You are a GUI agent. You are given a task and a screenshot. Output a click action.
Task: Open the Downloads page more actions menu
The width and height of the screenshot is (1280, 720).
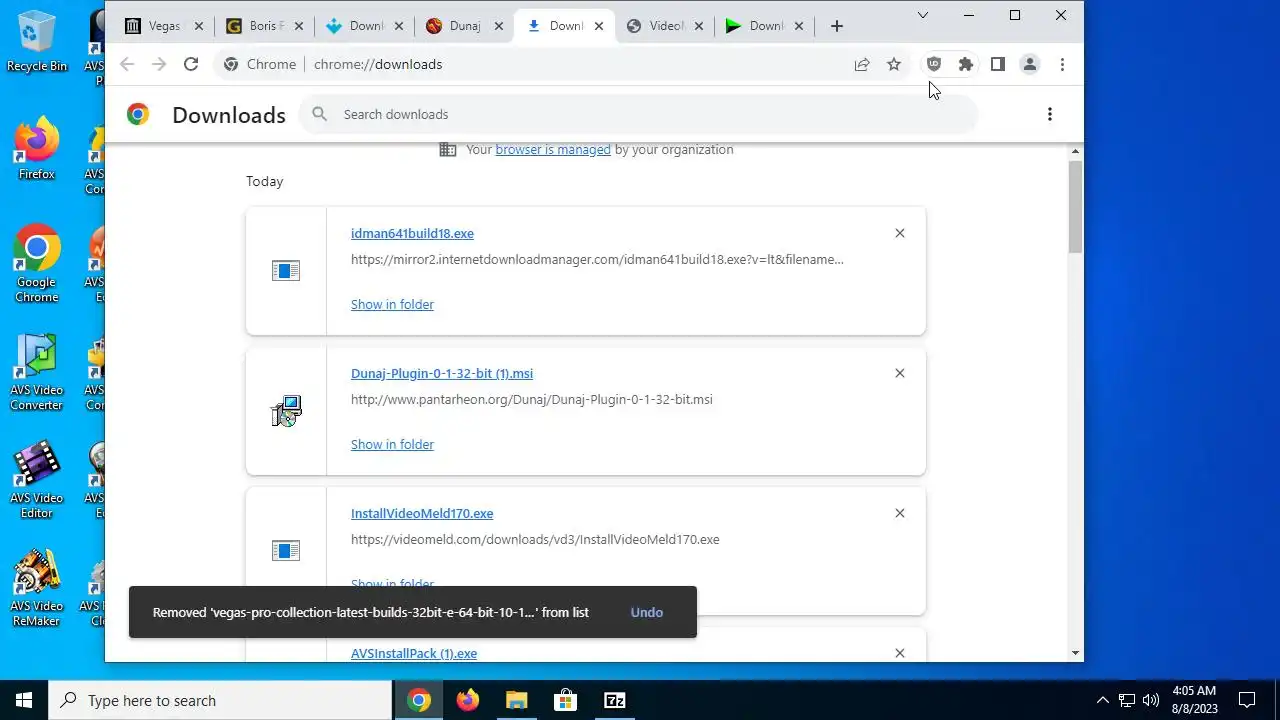tap(1049, 114)
